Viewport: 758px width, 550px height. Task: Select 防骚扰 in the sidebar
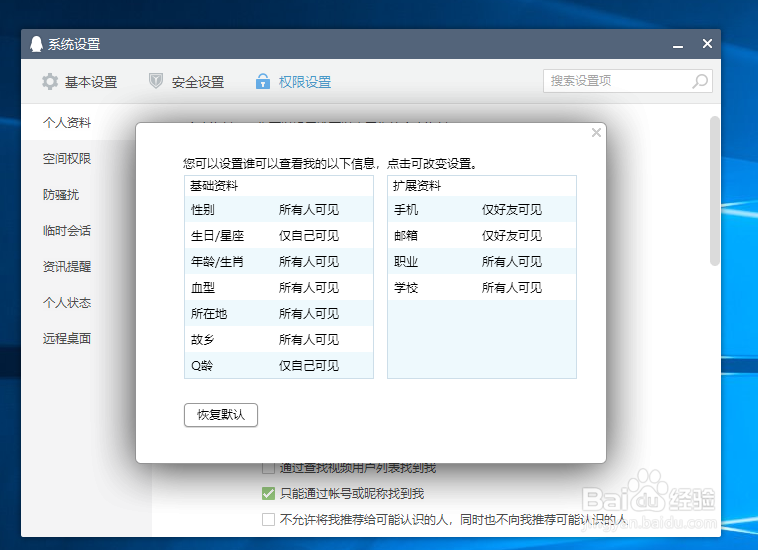point(61,195)
